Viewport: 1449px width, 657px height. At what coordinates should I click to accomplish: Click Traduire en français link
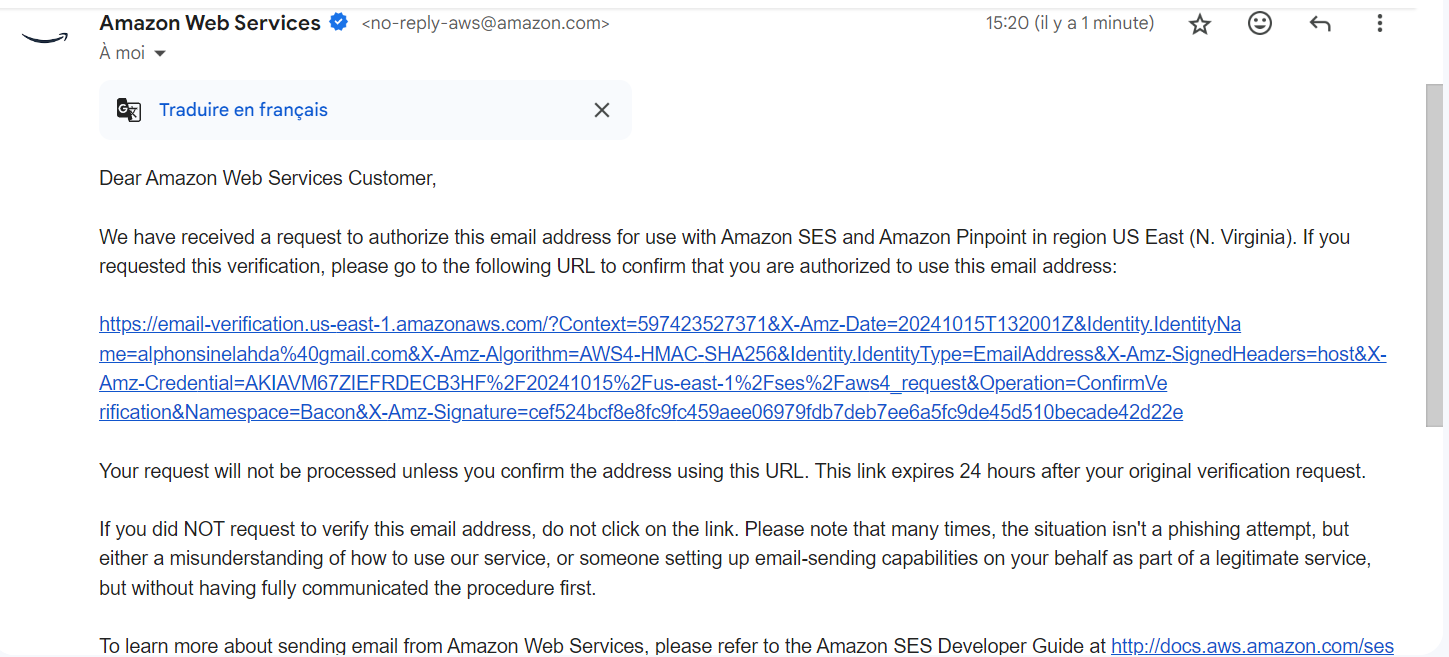point(243,110)
